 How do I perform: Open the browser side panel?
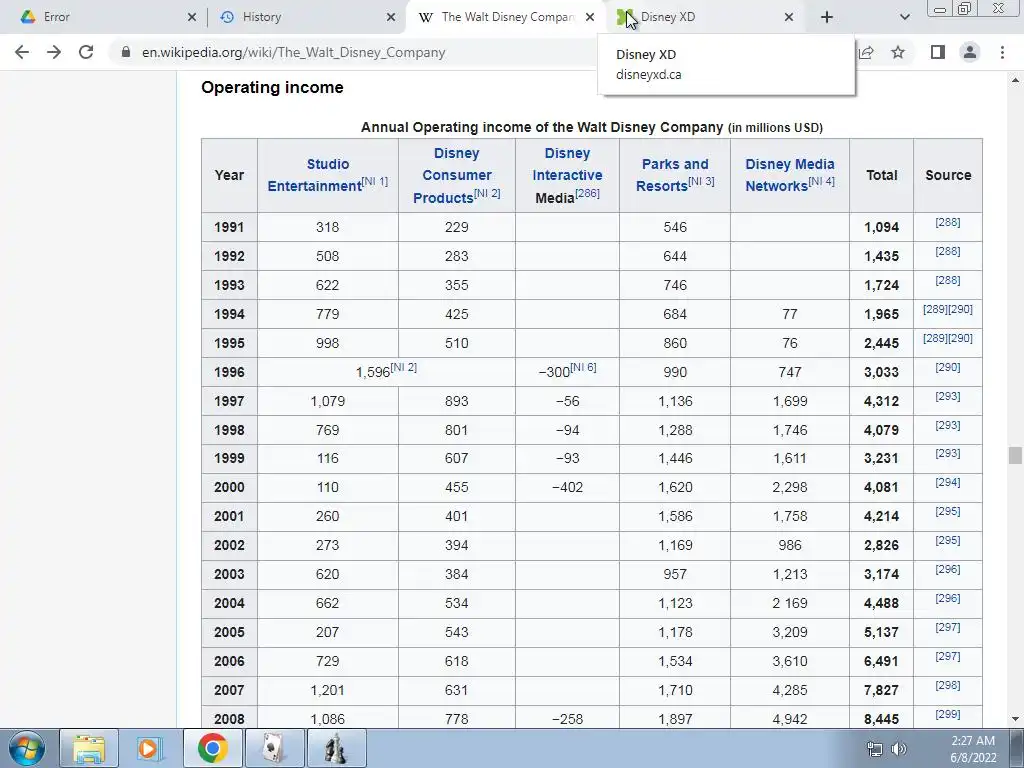[x=938, y=52]
